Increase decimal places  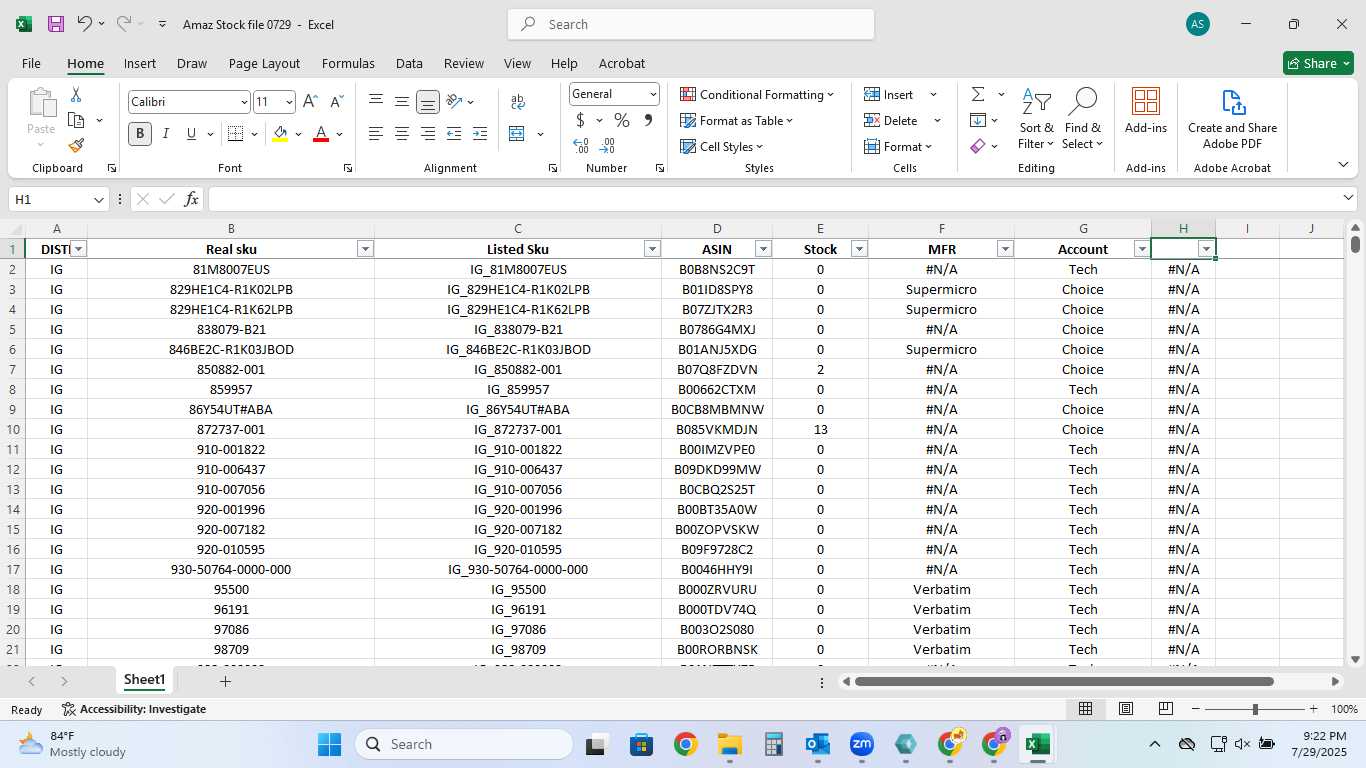pos(580,146)
